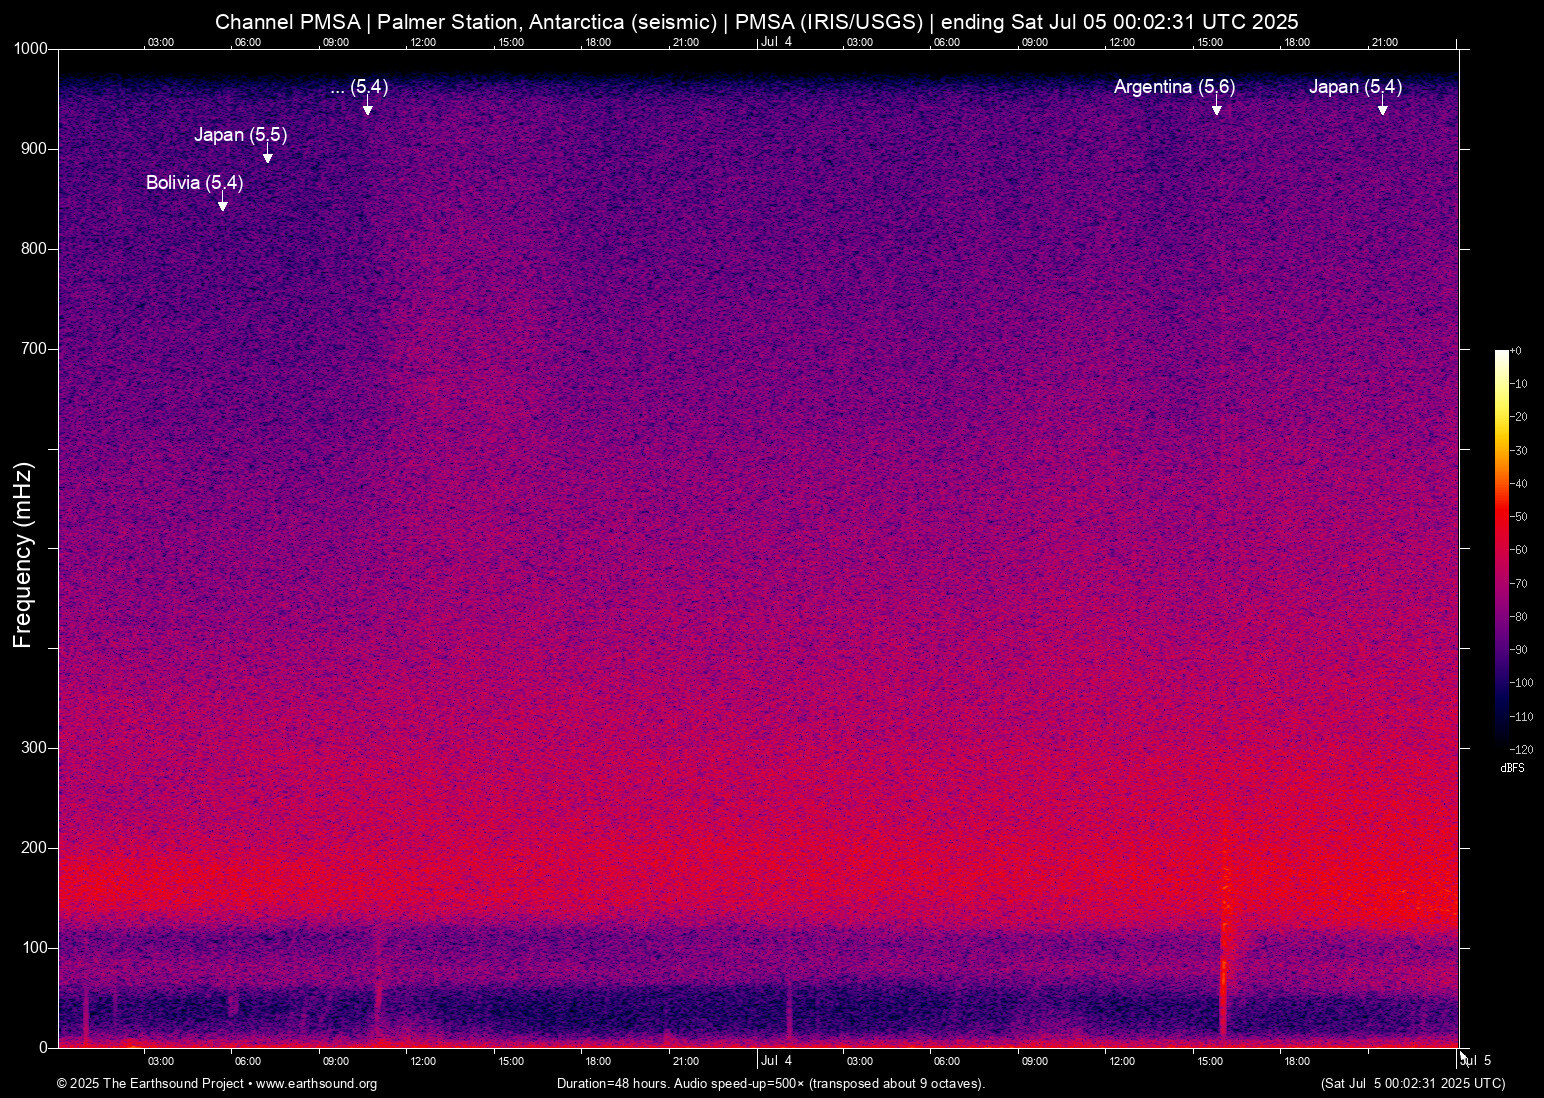Image resolution: width=1544 pixels, height=1098 pixels.
Task: Click the "(Sat Jul 5 00:02:31 2025 UTC)" timestamp
Action: click(1413, 1084)
